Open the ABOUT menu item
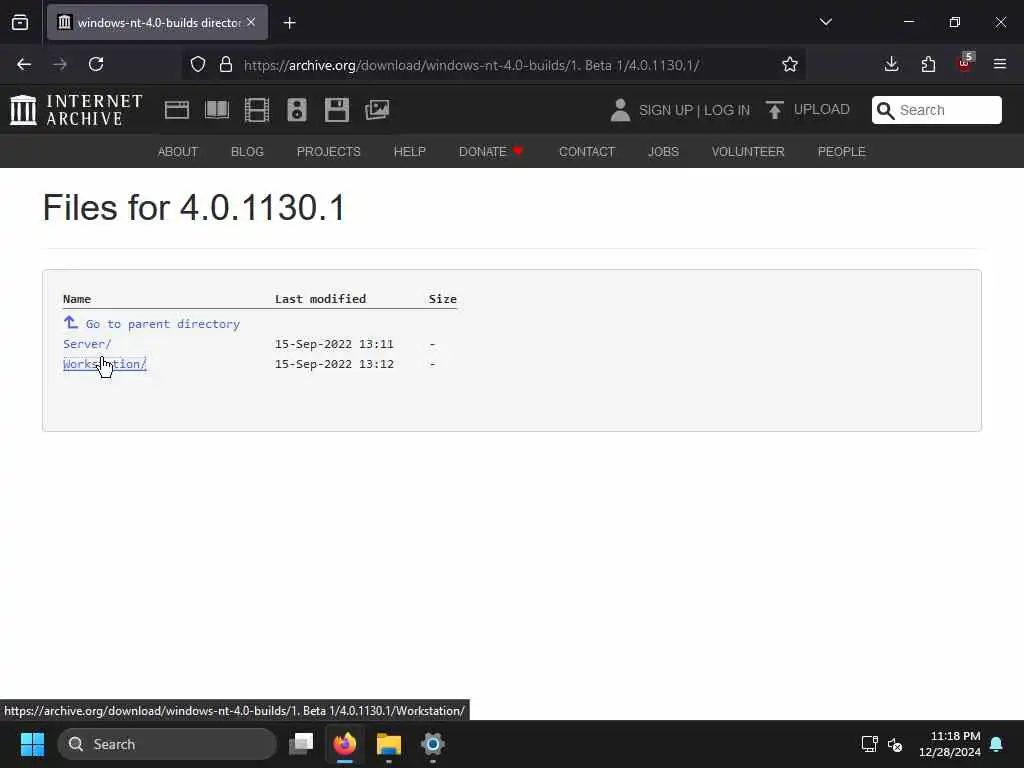1024x768 pixels. coord(178,152)
